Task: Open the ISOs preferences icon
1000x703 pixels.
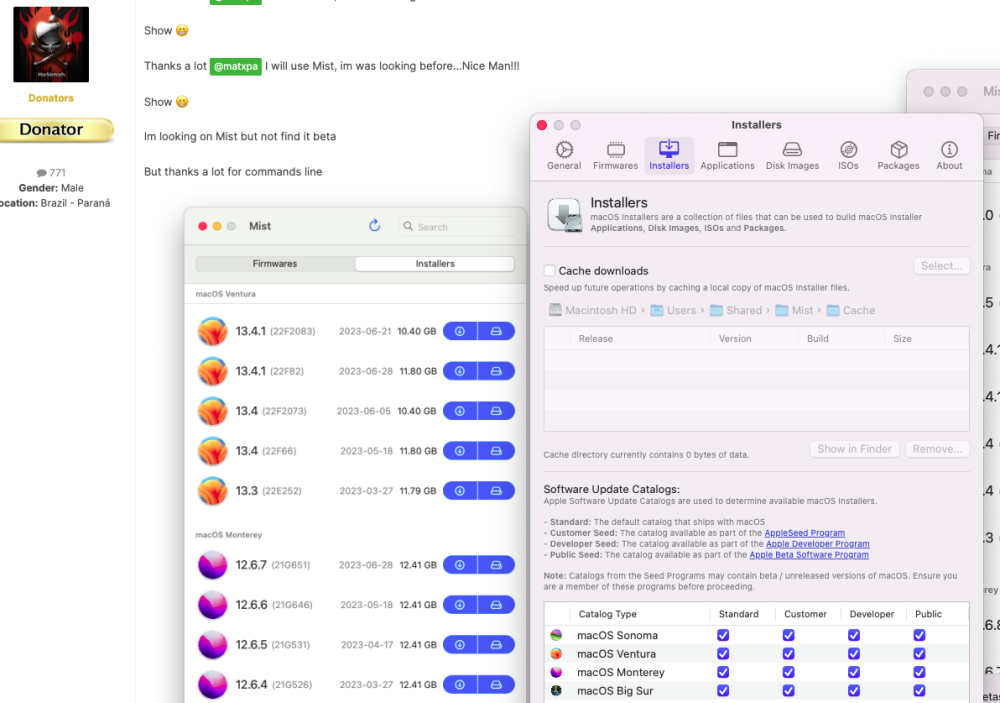Action: click(848, 156)
